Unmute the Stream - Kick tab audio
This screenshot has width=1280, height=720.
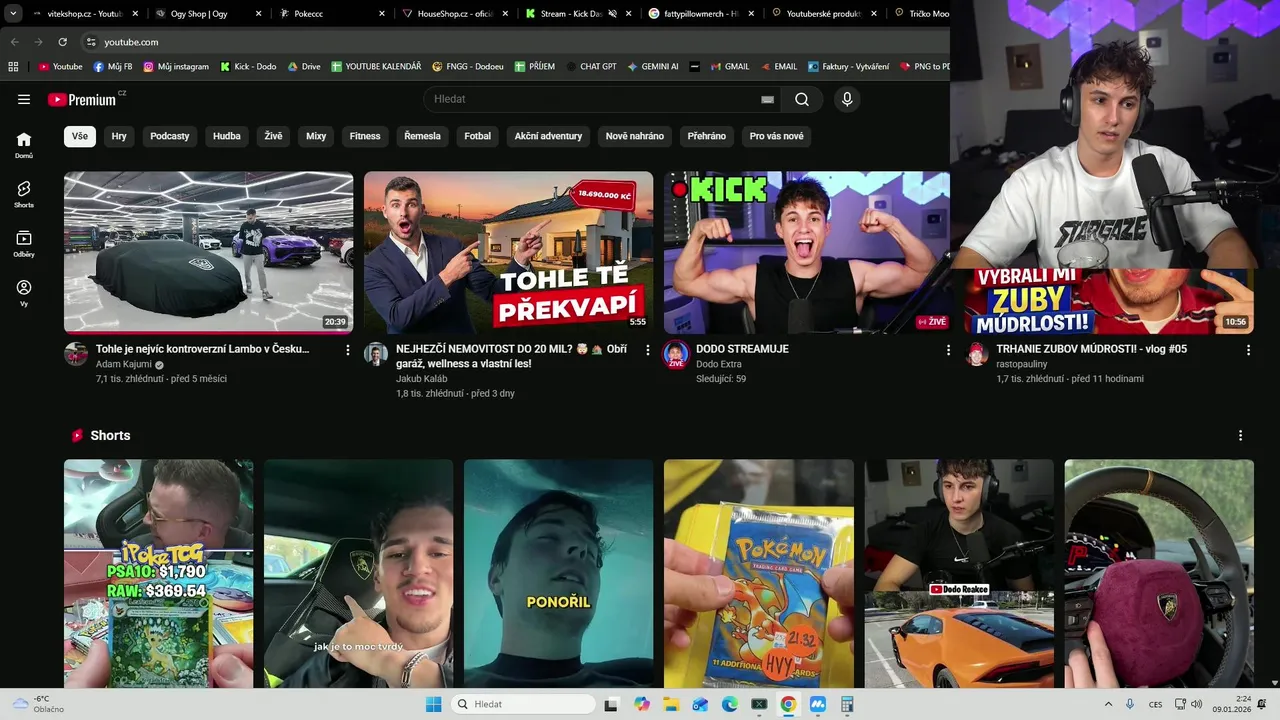612,14
